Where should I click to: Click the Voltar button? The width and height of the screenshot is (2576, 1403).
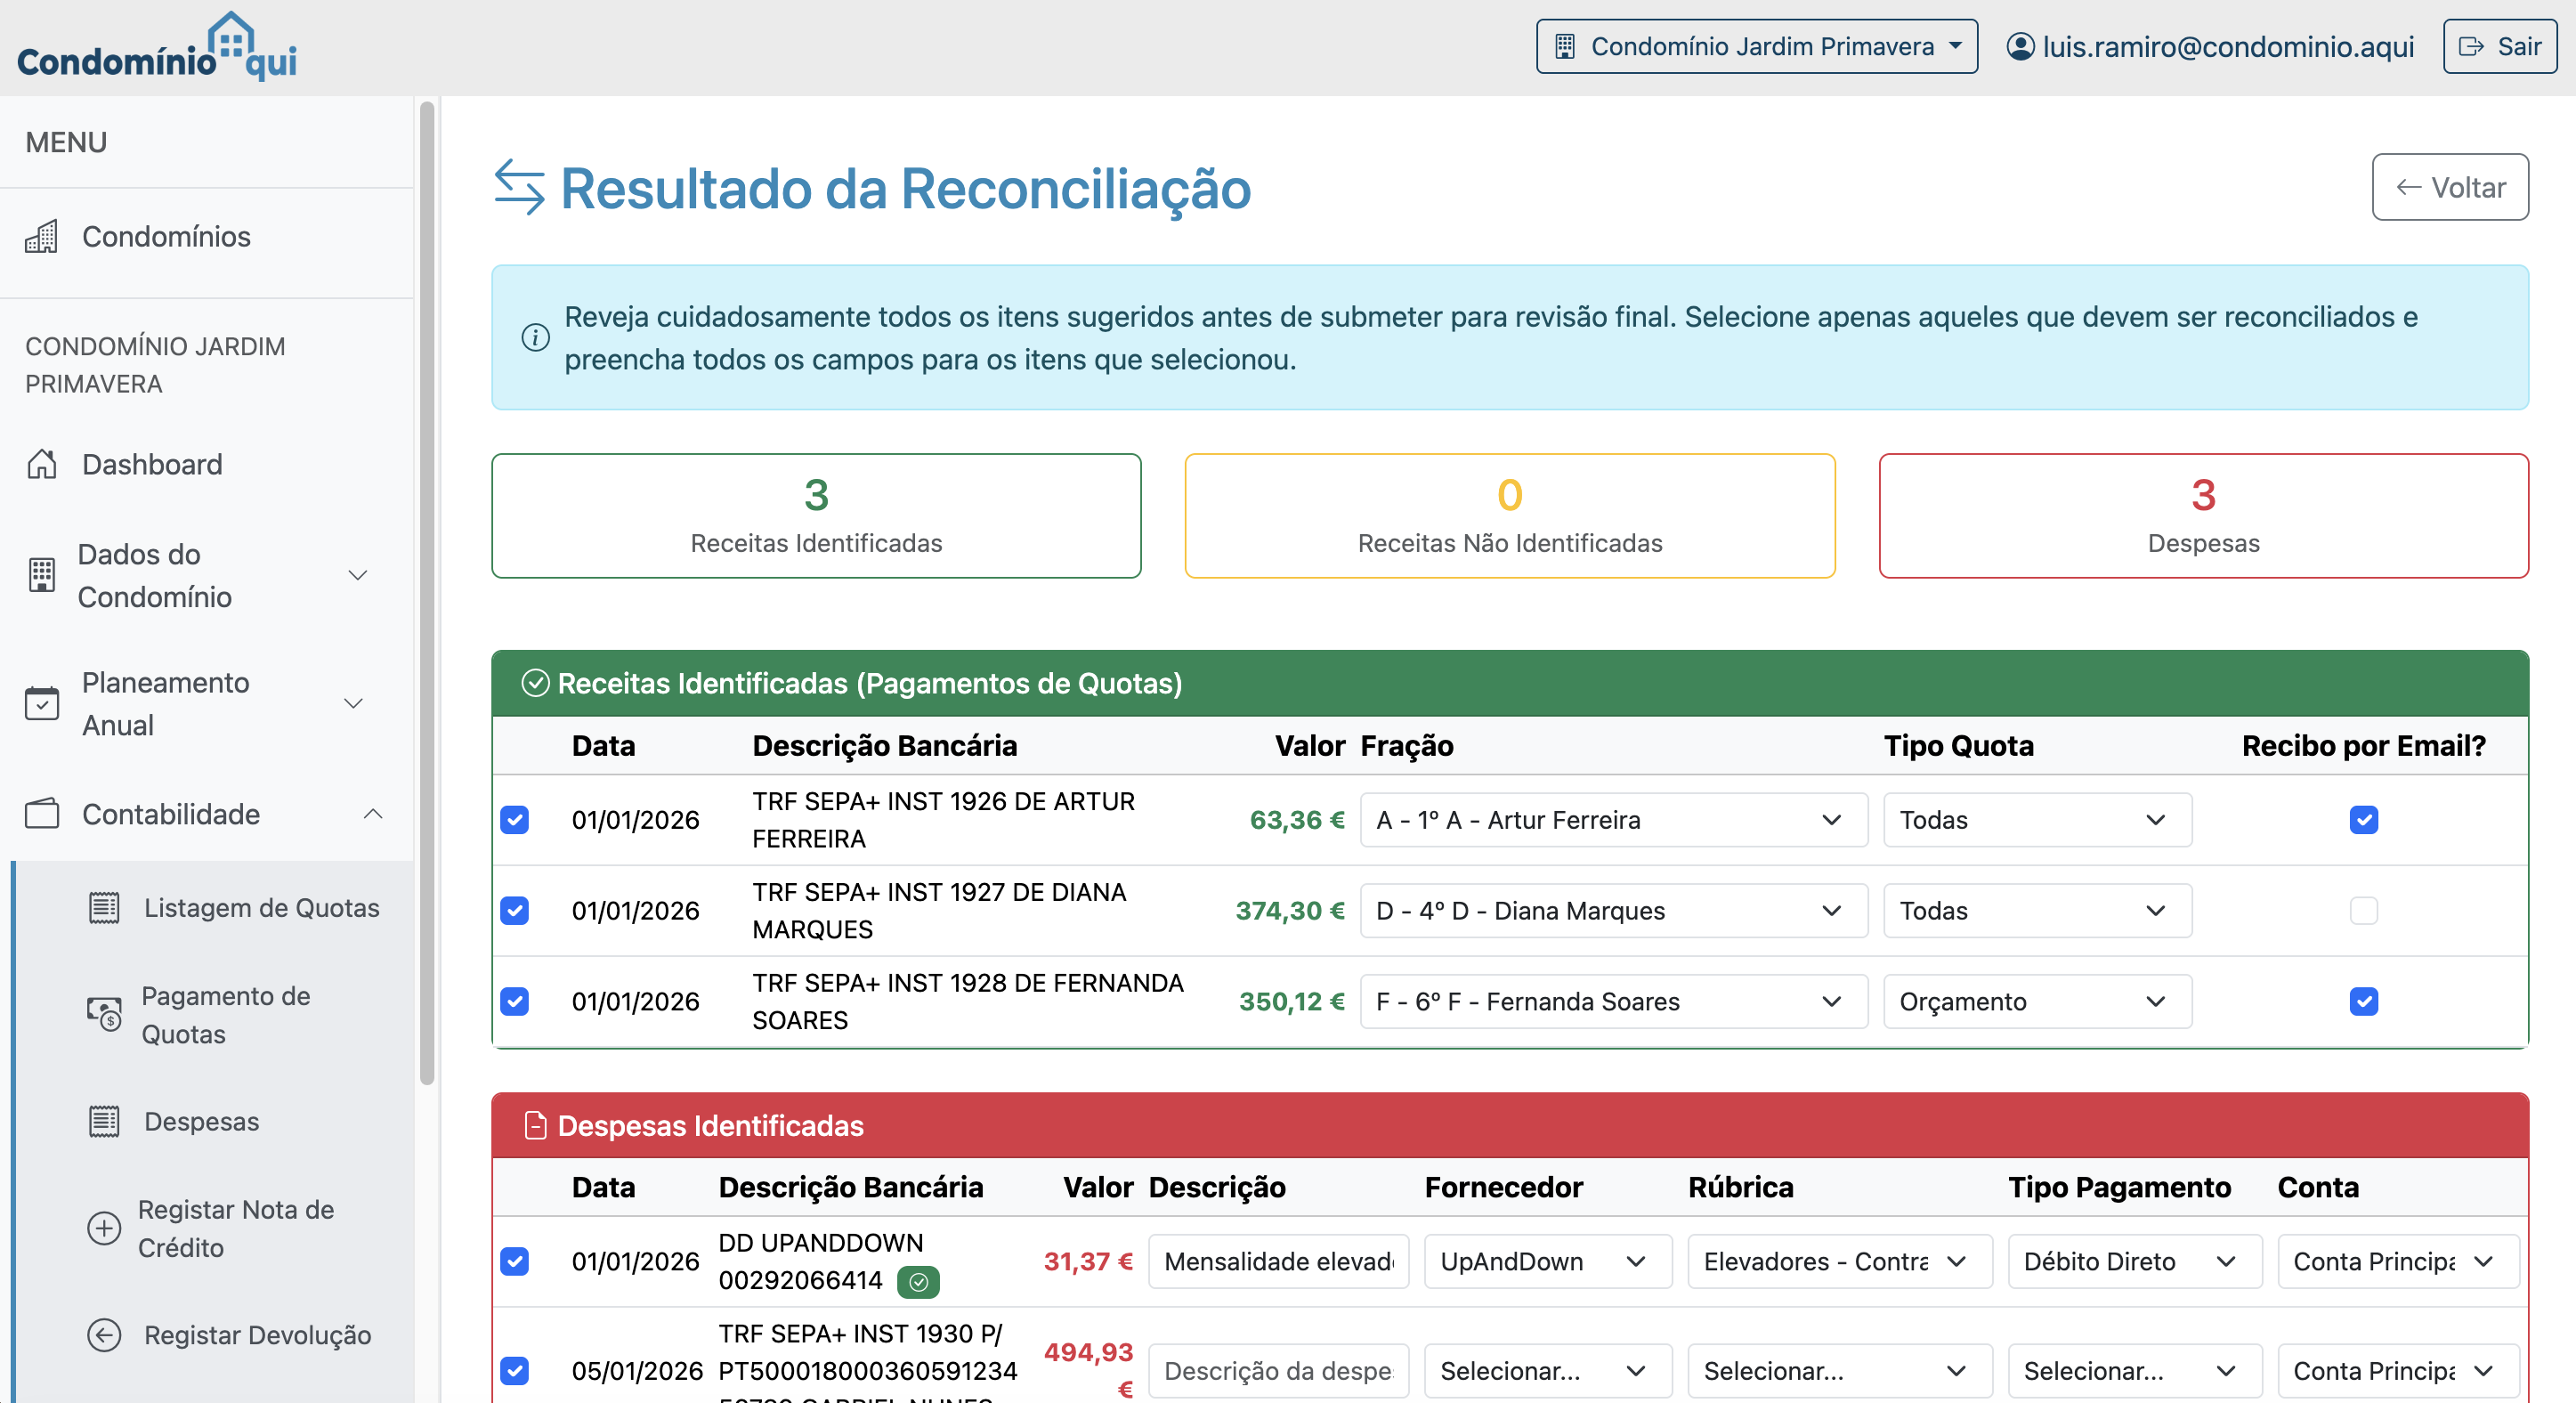click(x=2450, y=187)
